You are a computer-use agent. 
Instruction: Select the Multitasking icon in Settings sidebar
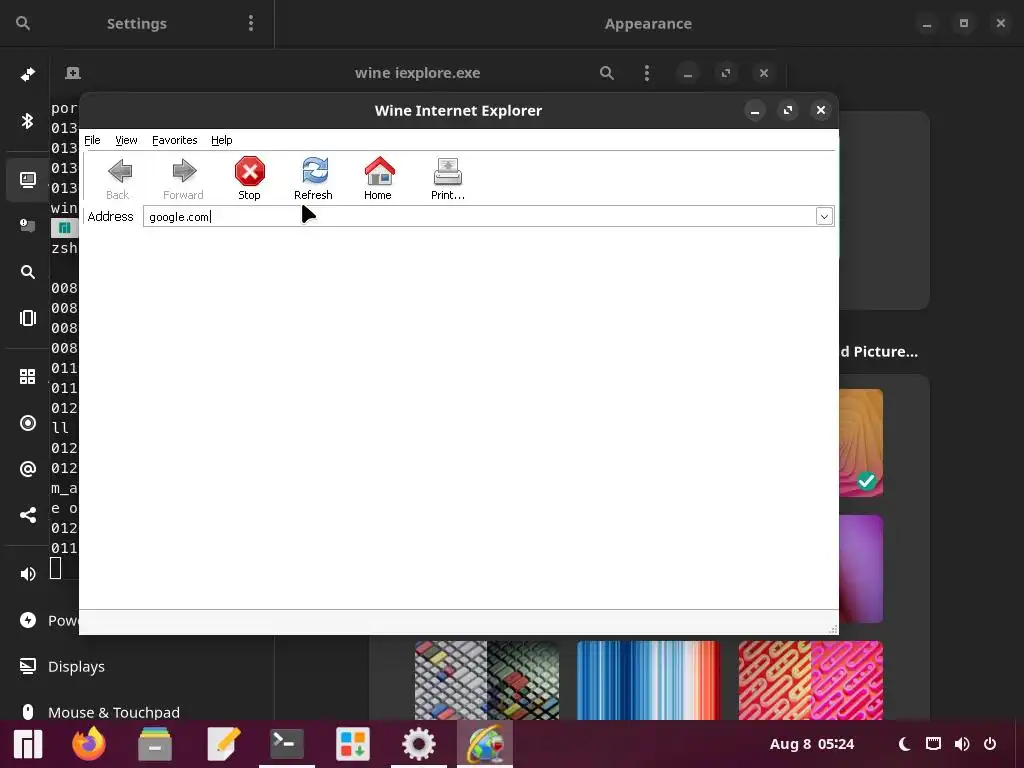point(27,318)
